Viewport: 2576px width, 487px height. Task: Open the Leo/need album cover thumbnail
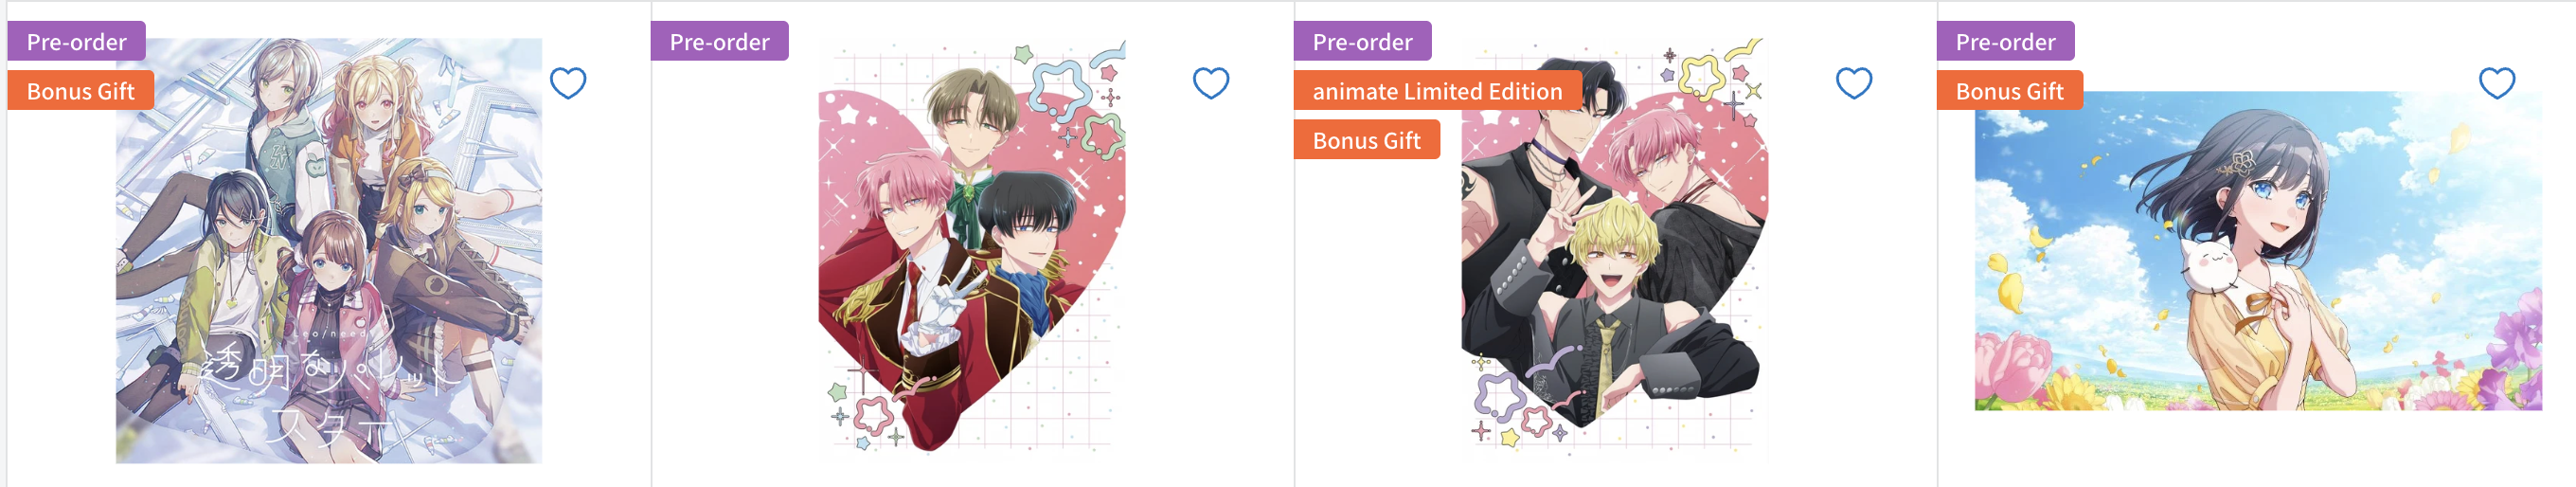[329, 250]
